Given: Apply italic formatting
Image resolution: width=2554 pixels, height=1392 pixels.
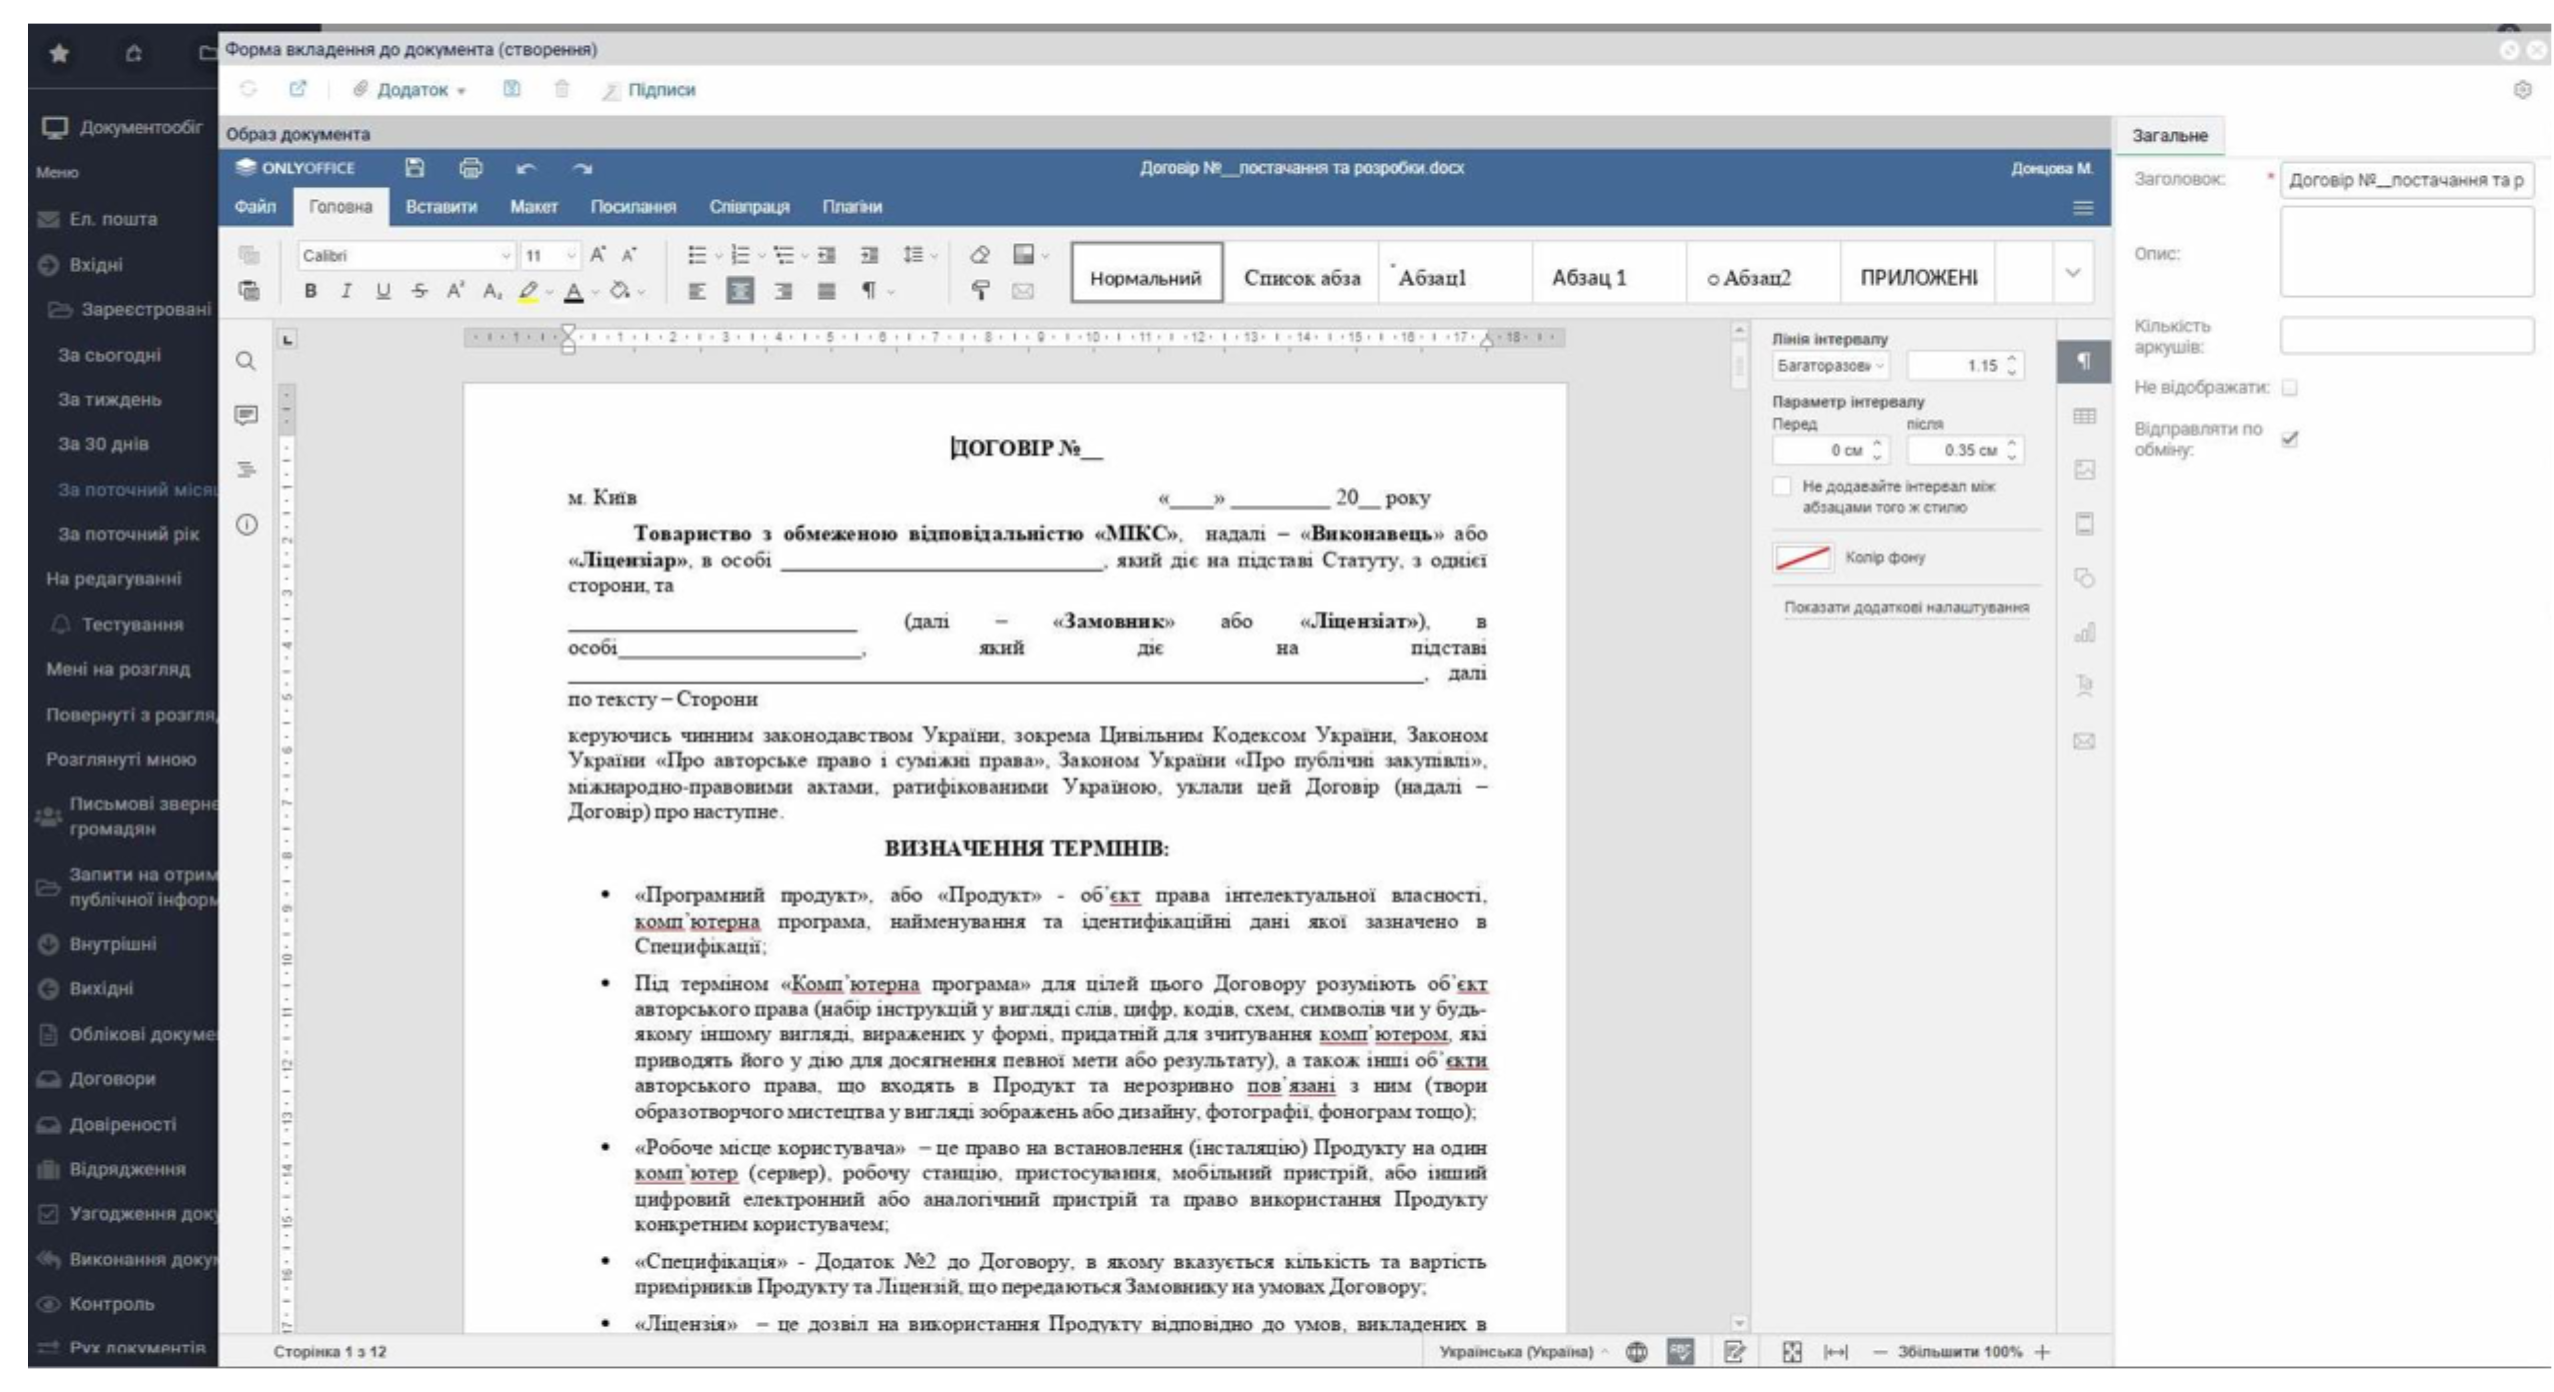Looking at the screenshot, I should (x=346, y=291).
